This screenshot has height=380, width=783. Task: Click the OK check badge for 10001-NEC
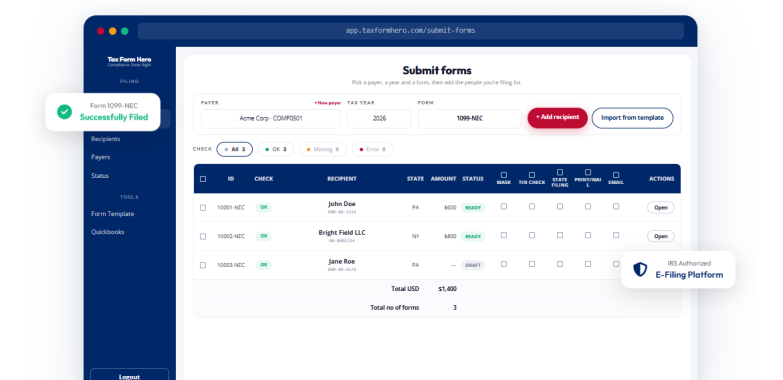pyautogui.click(x=264, y=208)
